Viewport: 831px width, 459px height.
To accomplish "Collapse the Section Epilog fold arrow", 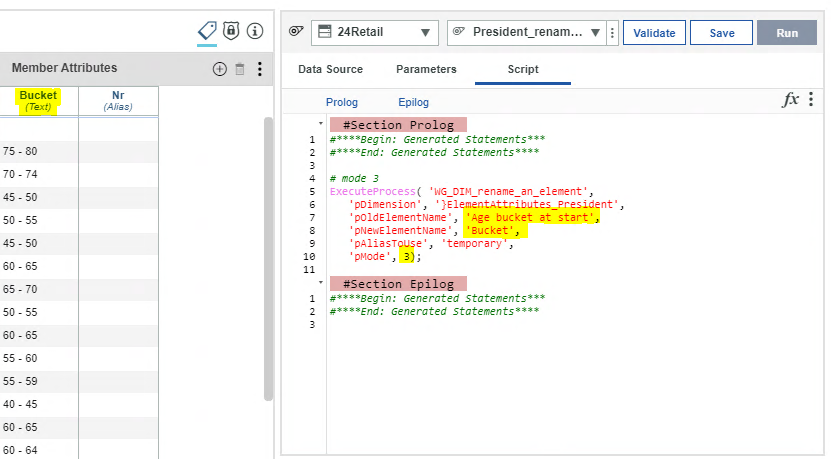I will click(321, 283).
